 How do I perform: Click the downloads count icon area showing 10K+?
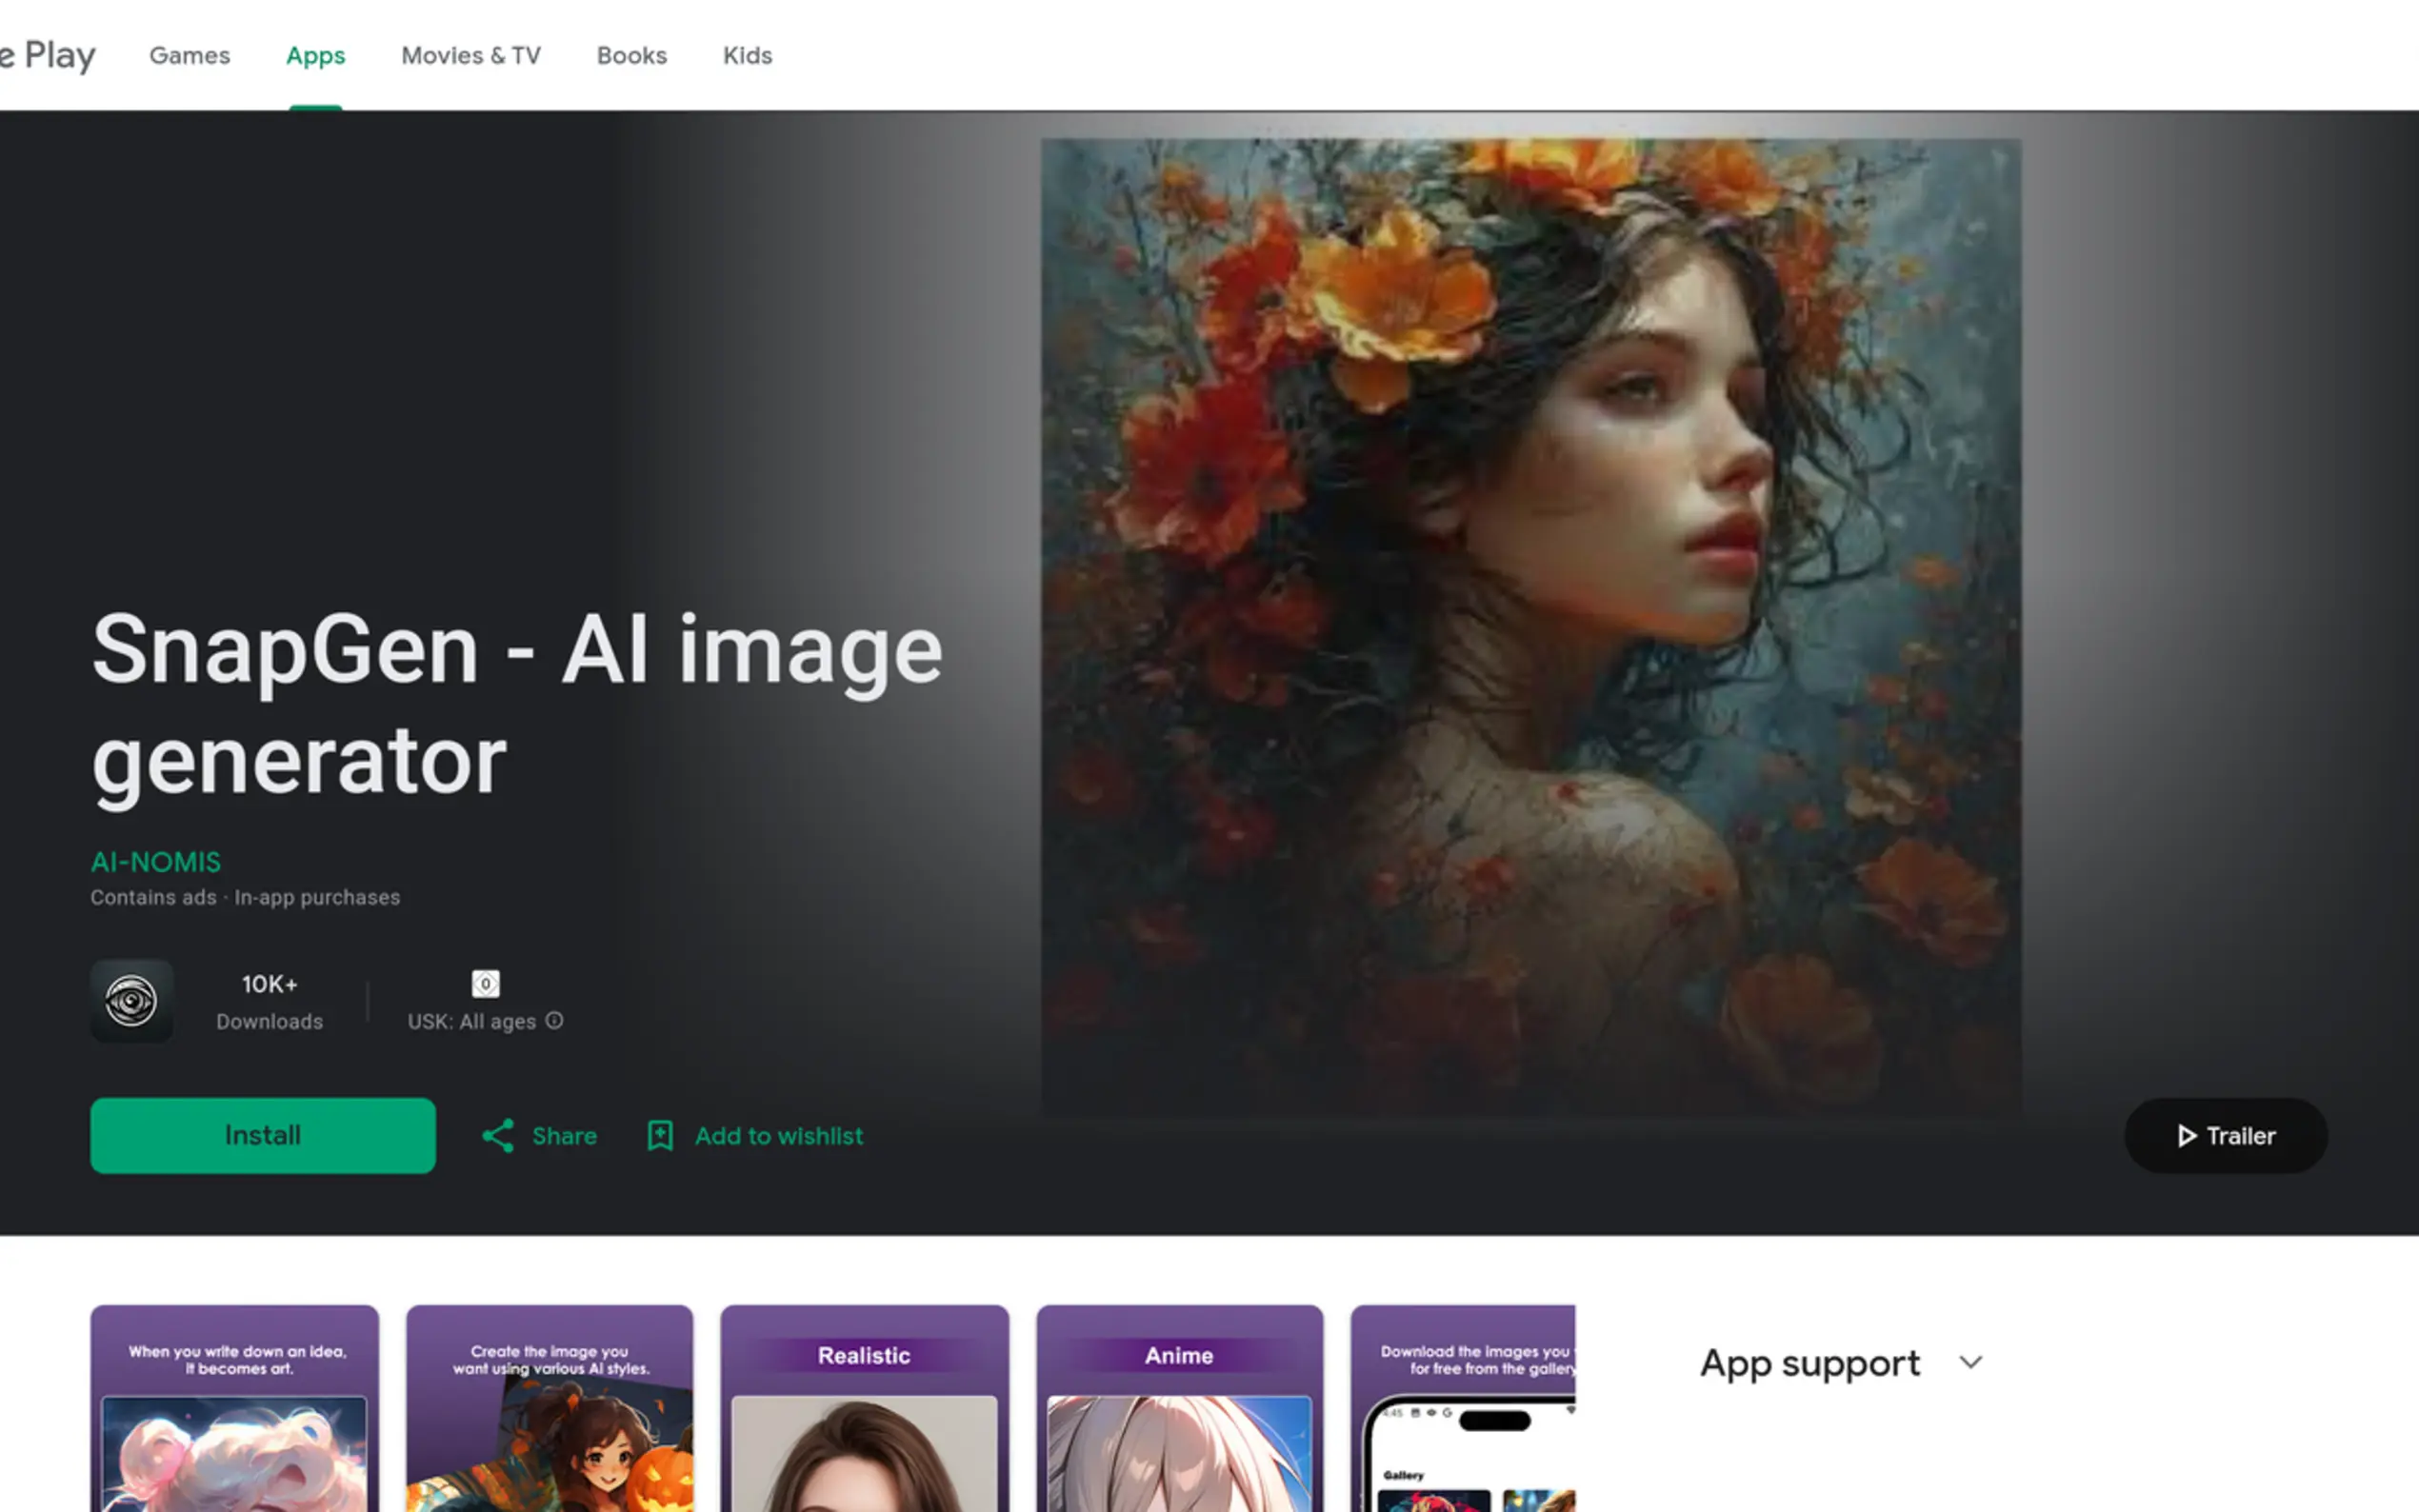(269, 1000)
